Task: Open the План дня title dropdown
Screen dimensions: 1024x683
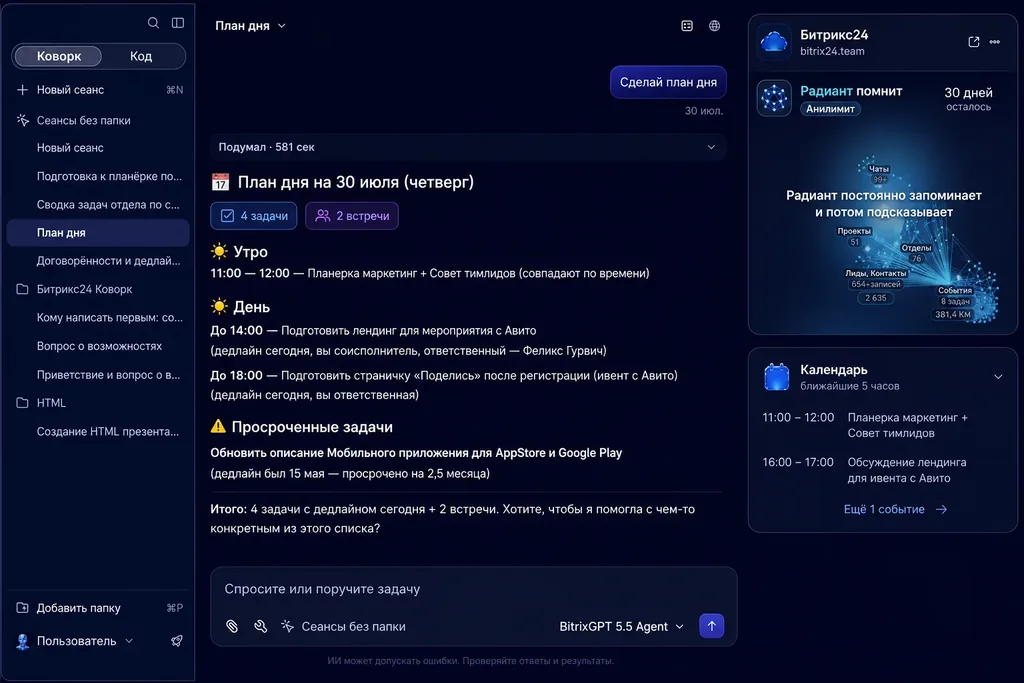Action: click(x=250, y=25)
